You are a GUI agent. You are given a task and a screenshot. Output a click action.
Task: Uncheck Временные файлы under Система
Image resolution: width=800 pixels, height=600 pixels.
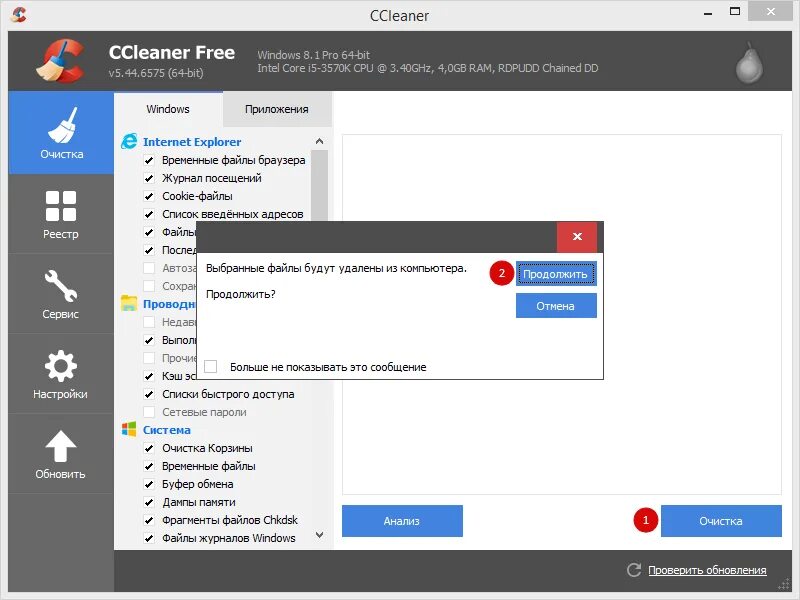click(149, 466)
